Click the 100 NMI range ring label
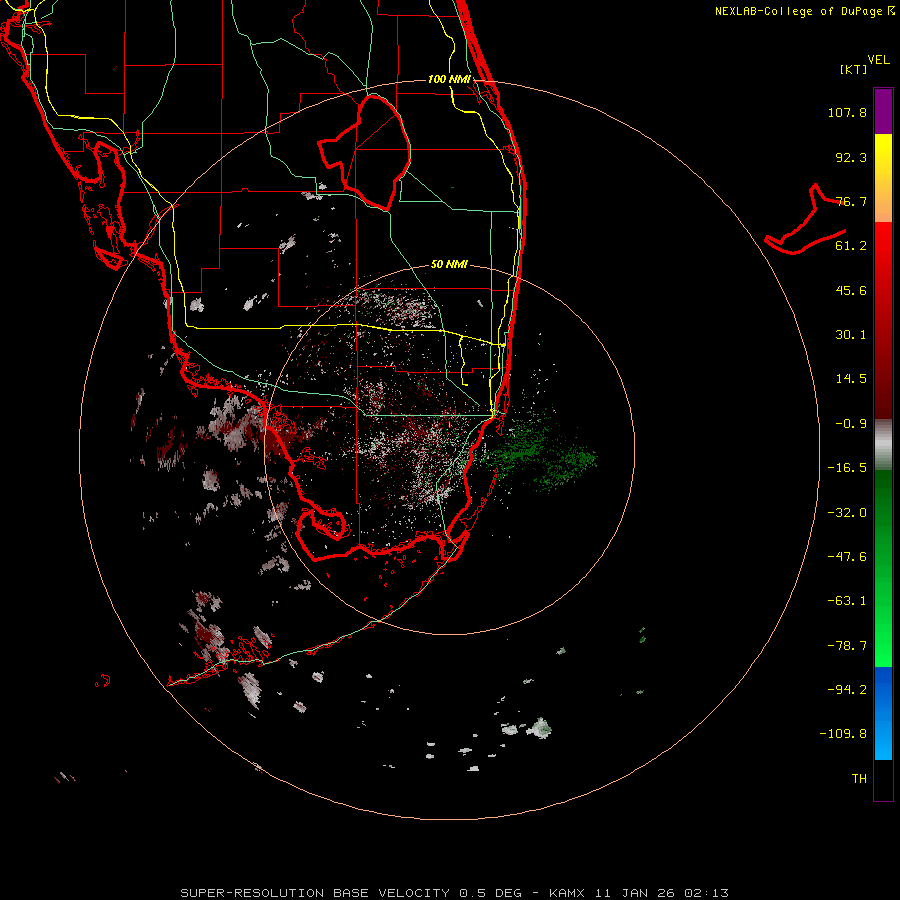This screenshot has height=900, width=900. pyautogui.click(x=449, y=79)
